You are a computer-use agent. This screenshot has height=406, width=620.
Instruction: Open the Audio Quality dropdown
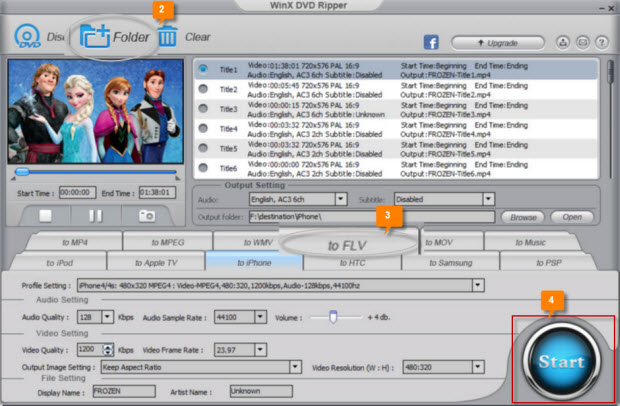click(x=107, y=317)
